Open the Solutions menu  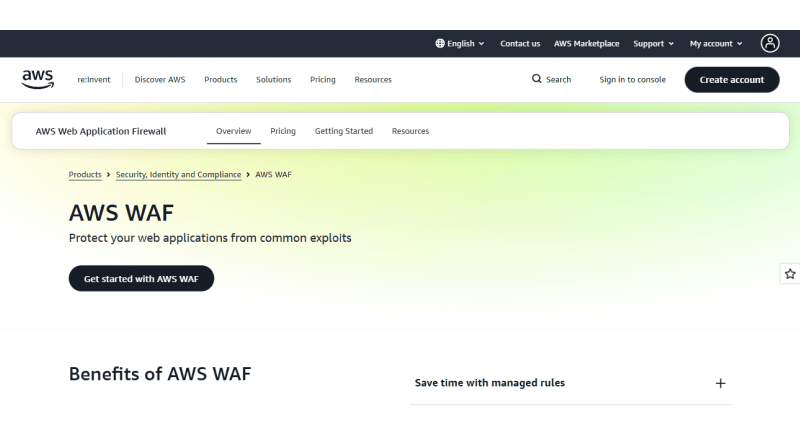tap(273, 80)
